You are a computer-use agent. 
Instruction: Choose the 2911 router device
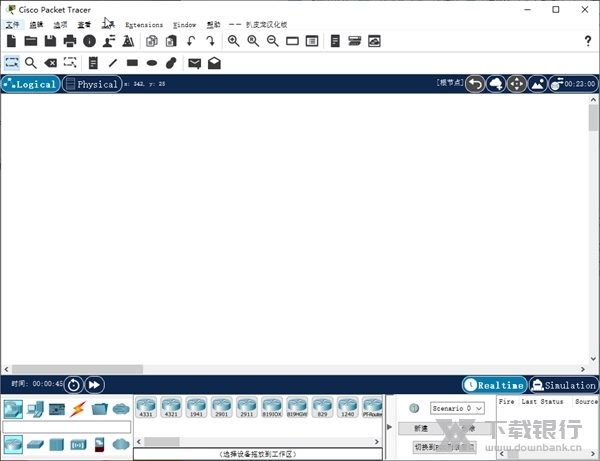coord(246,407)
